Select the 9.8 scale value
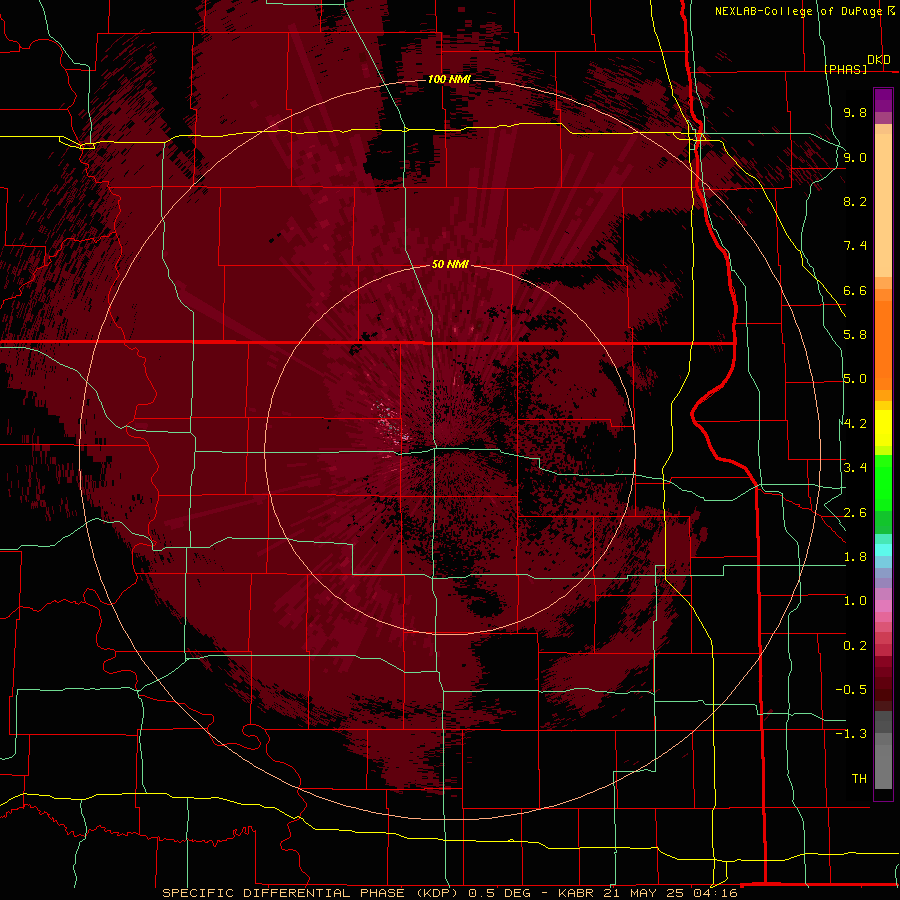Image resolution: width=900 pixels, height=900 pixels. [x=855, y=112]
